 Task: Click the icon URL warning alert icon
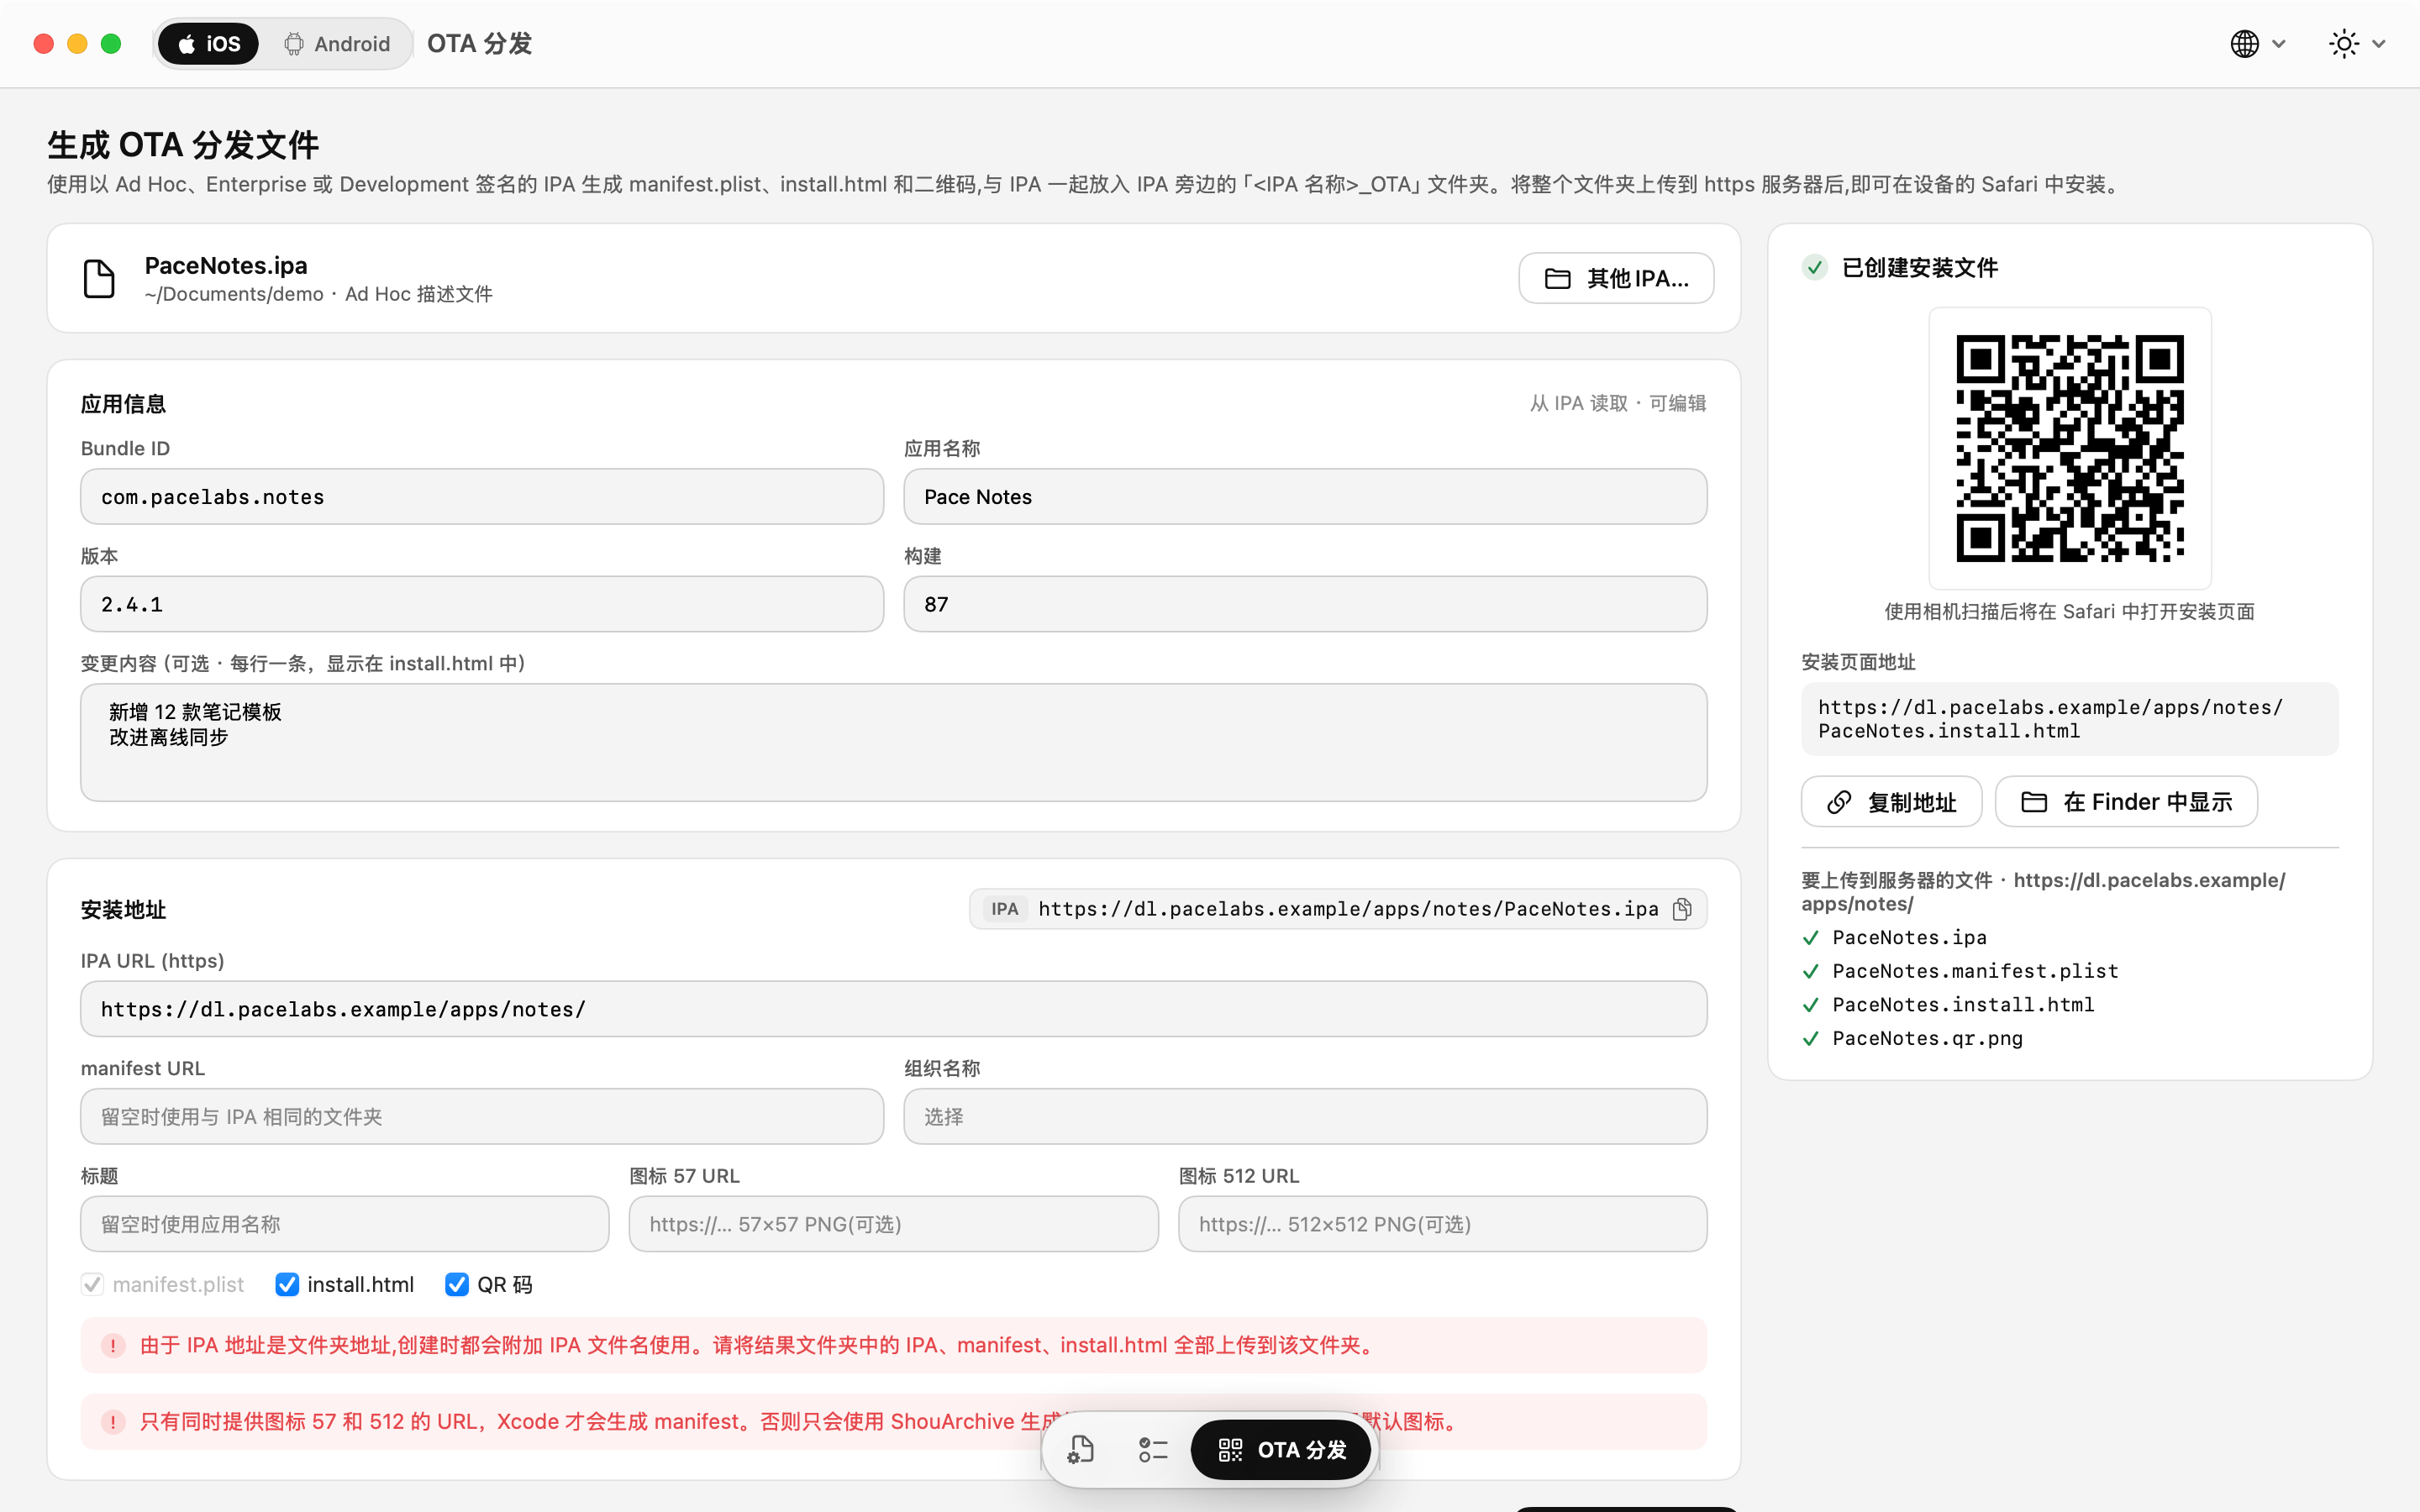pyautogui.click(x=113, y=1421)
